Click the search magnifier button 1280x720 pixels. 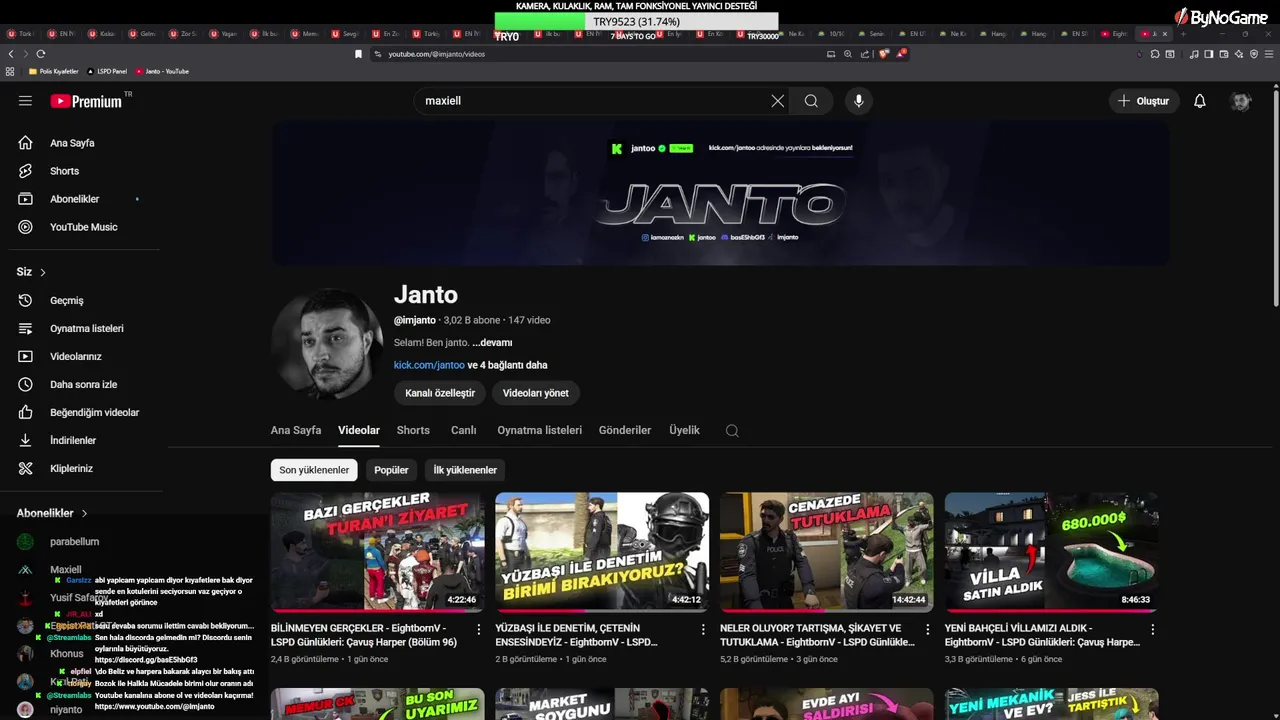click(x=811, y=101)
